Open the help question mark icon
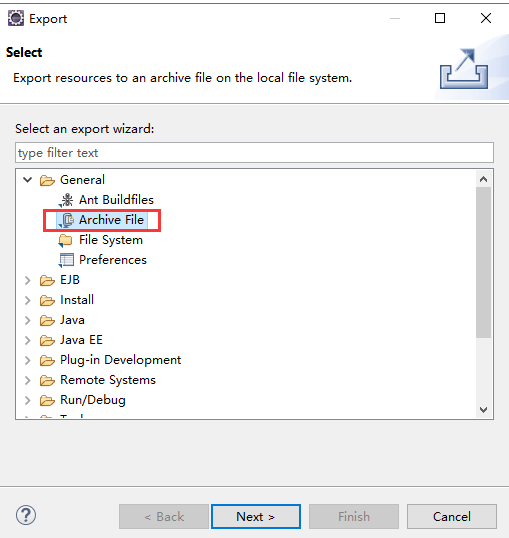The image size is (509, 538). coord(26,515)
